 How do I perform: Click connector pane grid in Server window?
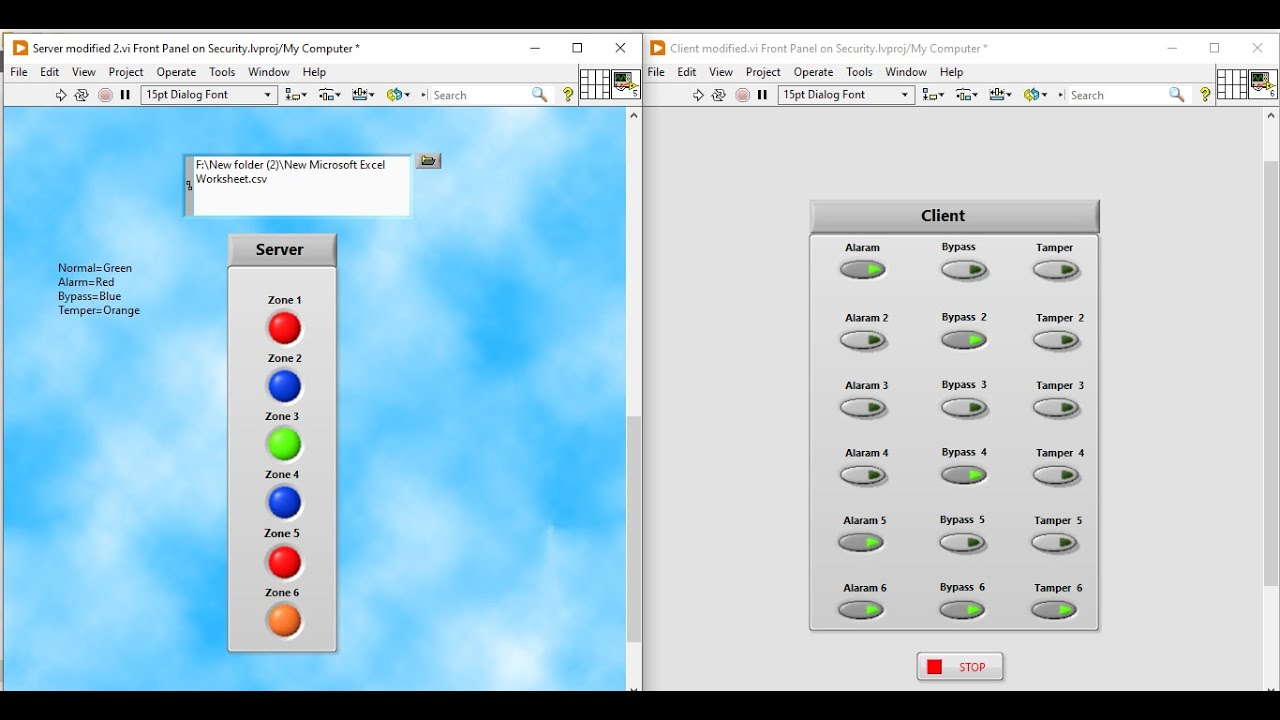click(595, 84)
